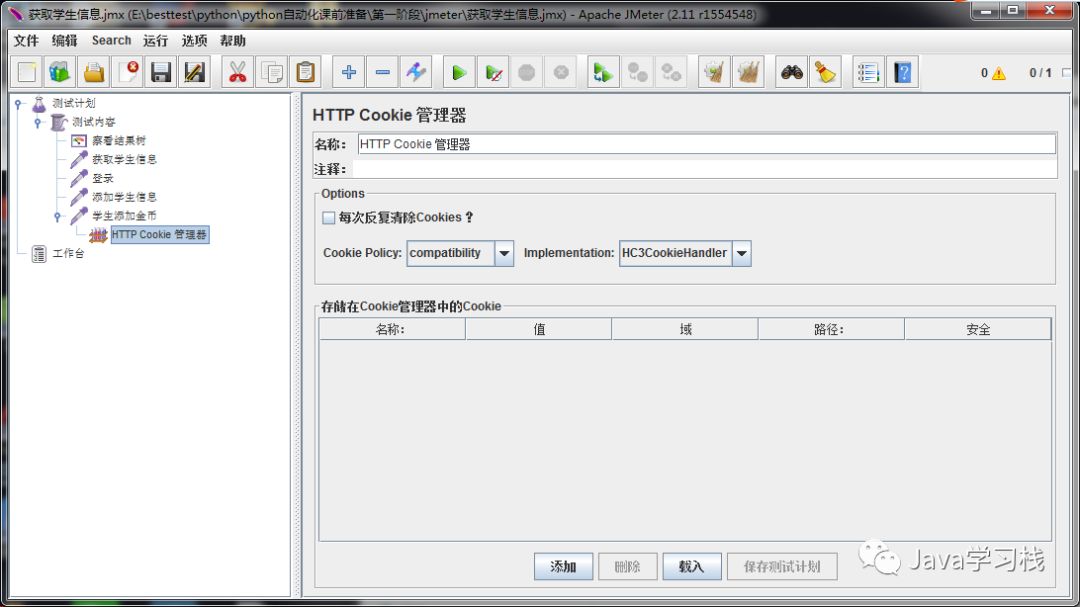Open the 运行 menu
The height and width of the screenshot is (607, 1080).
click(156, 41)
